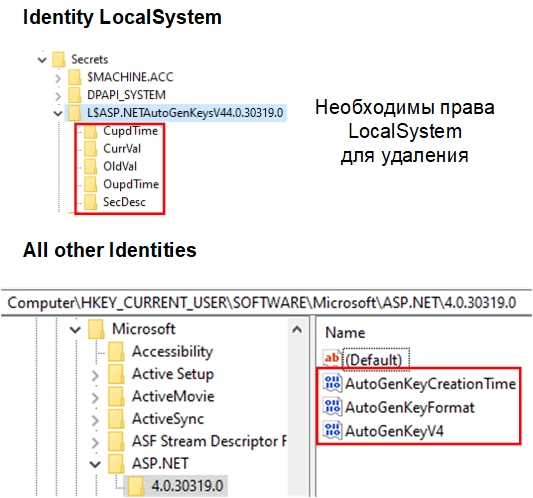Click the AutoGenKeyV4 binary value icon

pyautogui.click(x=332, y=430)
